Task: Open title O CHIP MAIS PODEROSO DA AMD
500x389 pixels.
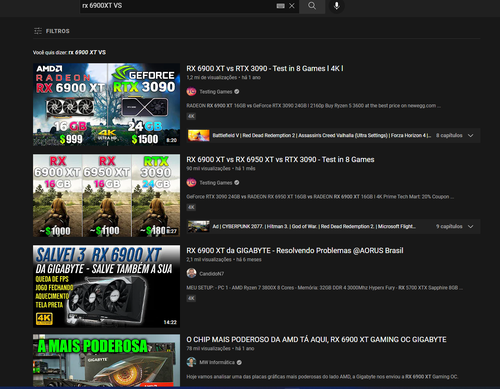Action: 316,340
